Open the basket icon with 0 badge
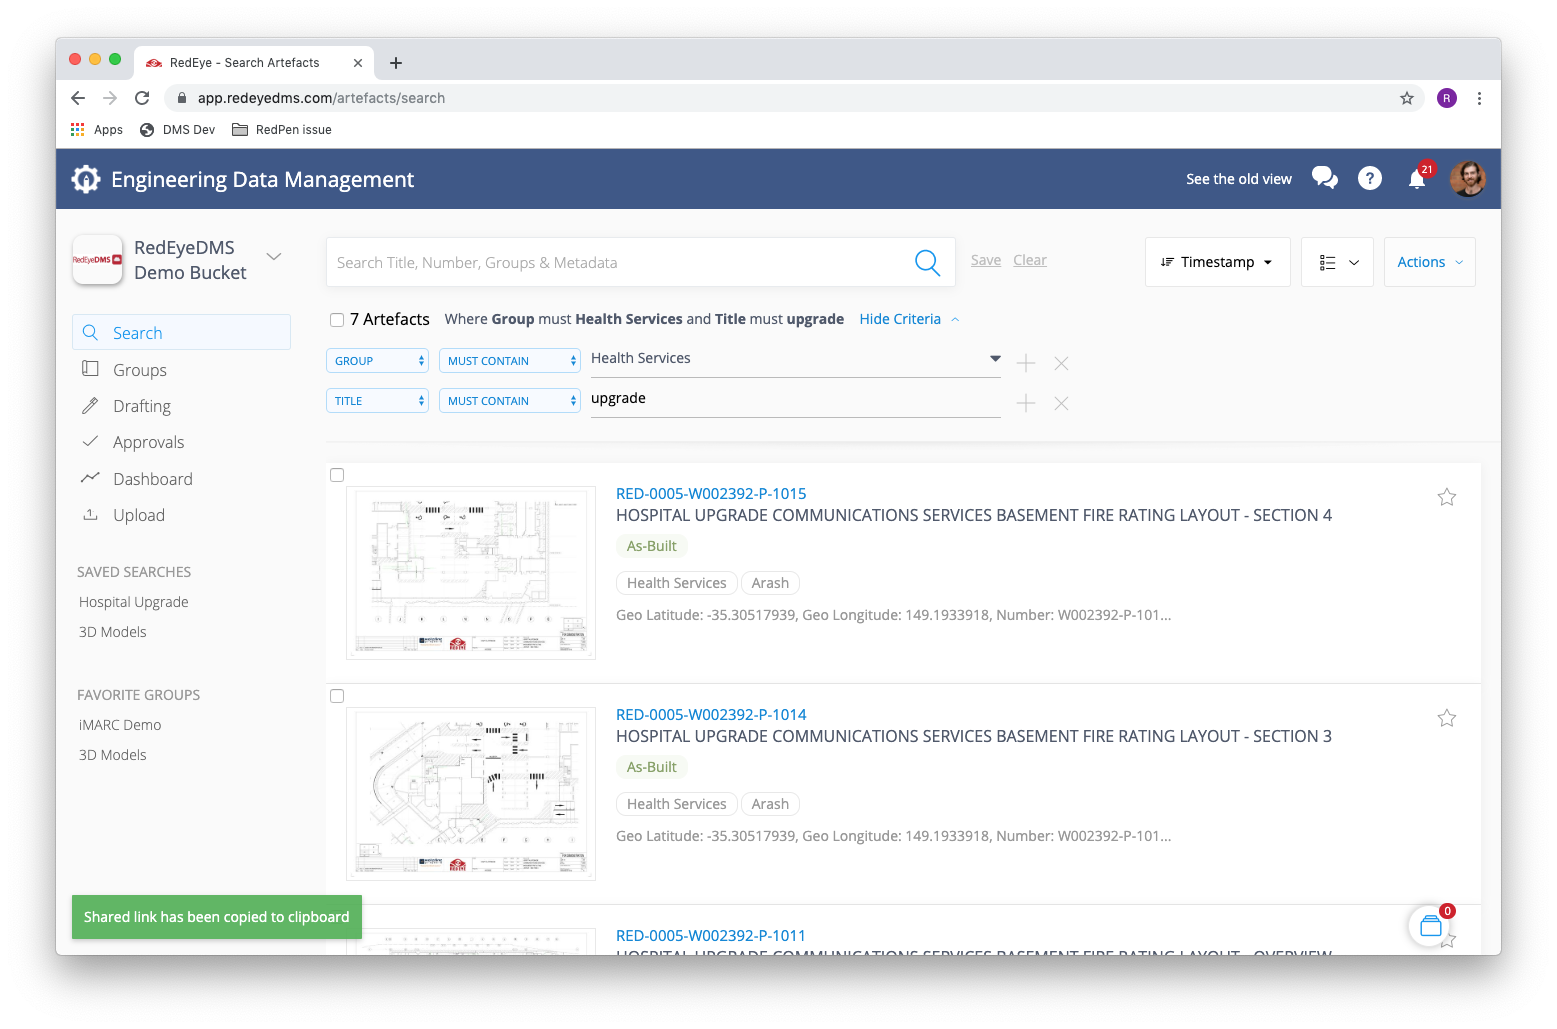The width and height of the screenshot is (1557, 1029). (1430, 926)
